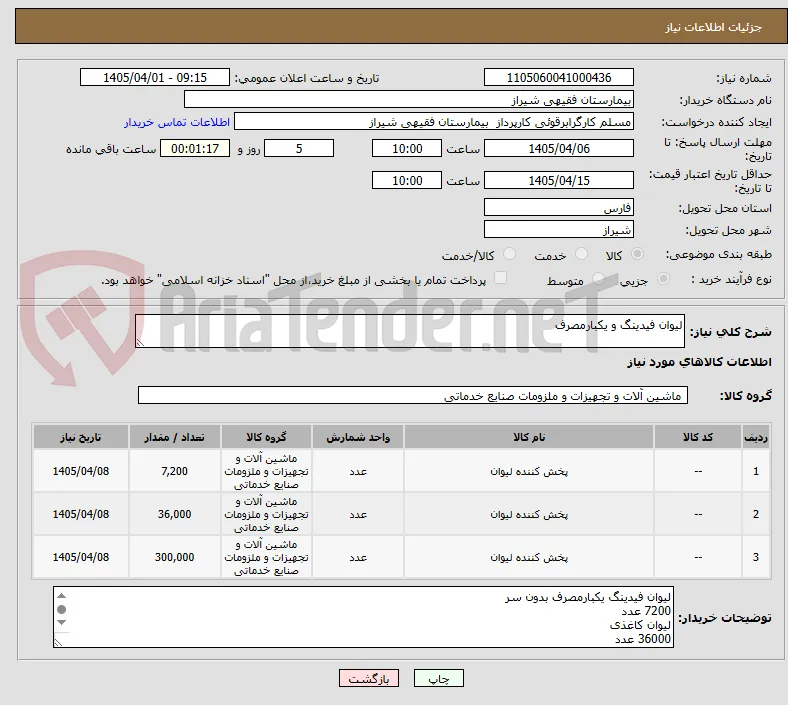Select the متوسط purchase type radio
The height and width of the screenshot is (705, 788).
pos(598,278)
